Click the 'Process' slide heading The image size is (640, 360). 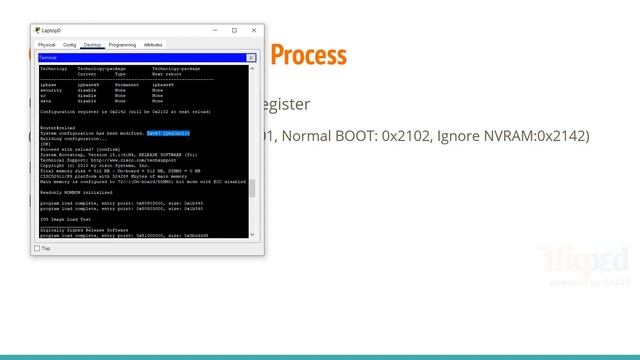tap(309, 55)
